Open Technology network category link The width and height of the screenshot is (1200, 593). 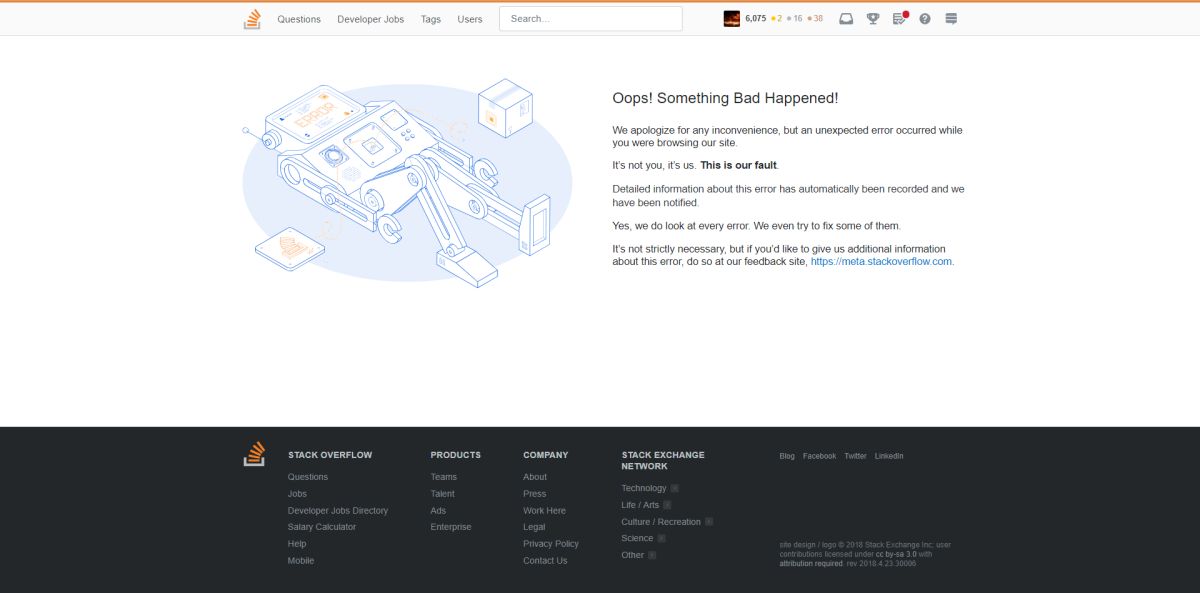tap(644, 488)
